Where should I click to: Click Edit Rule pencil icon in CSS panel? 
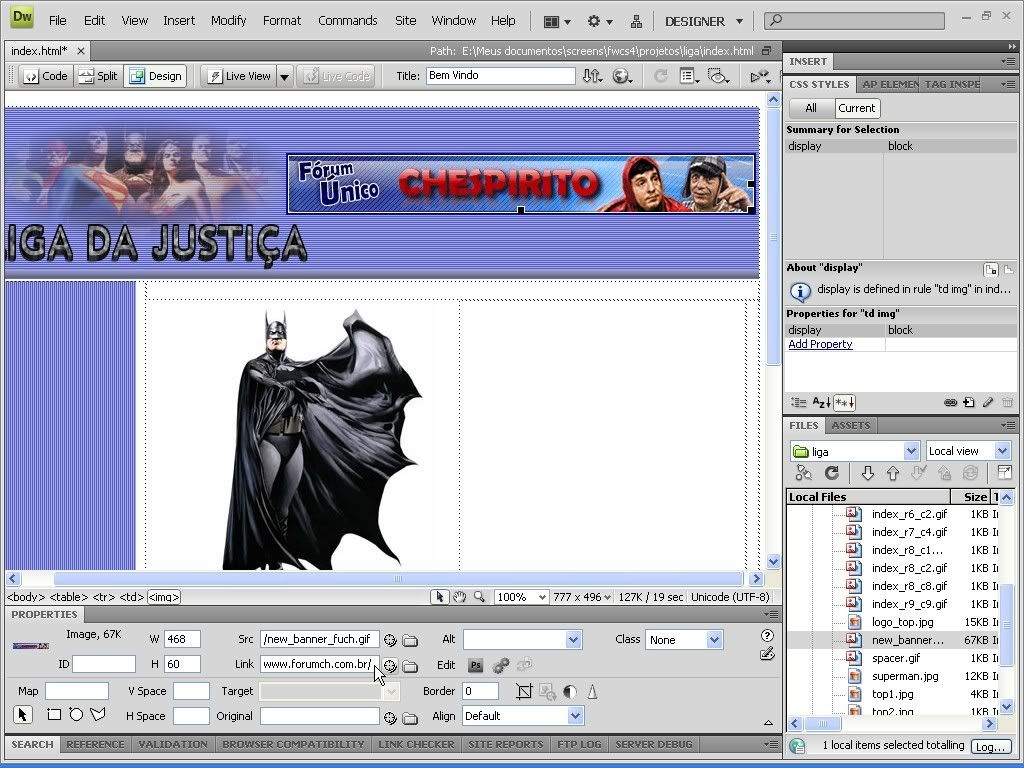[988, 403]
